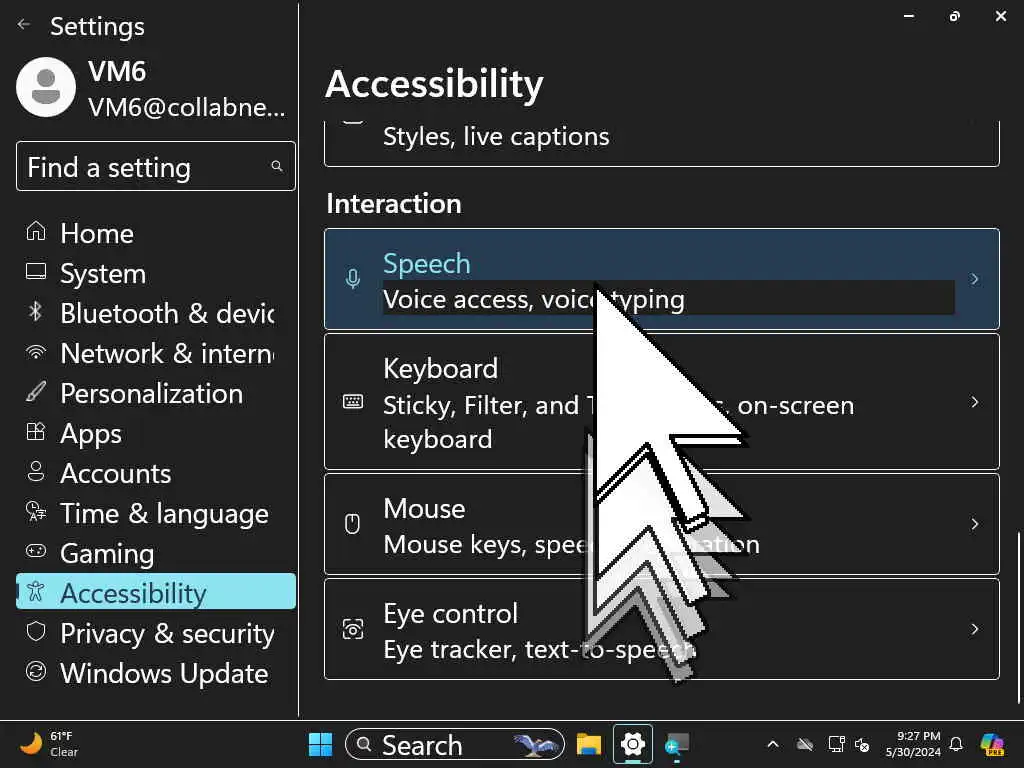Image resolution: width=1024 pixels, height=768 pixels.
Task: Open the Styles, live captions row
Action: click(662, 142)
